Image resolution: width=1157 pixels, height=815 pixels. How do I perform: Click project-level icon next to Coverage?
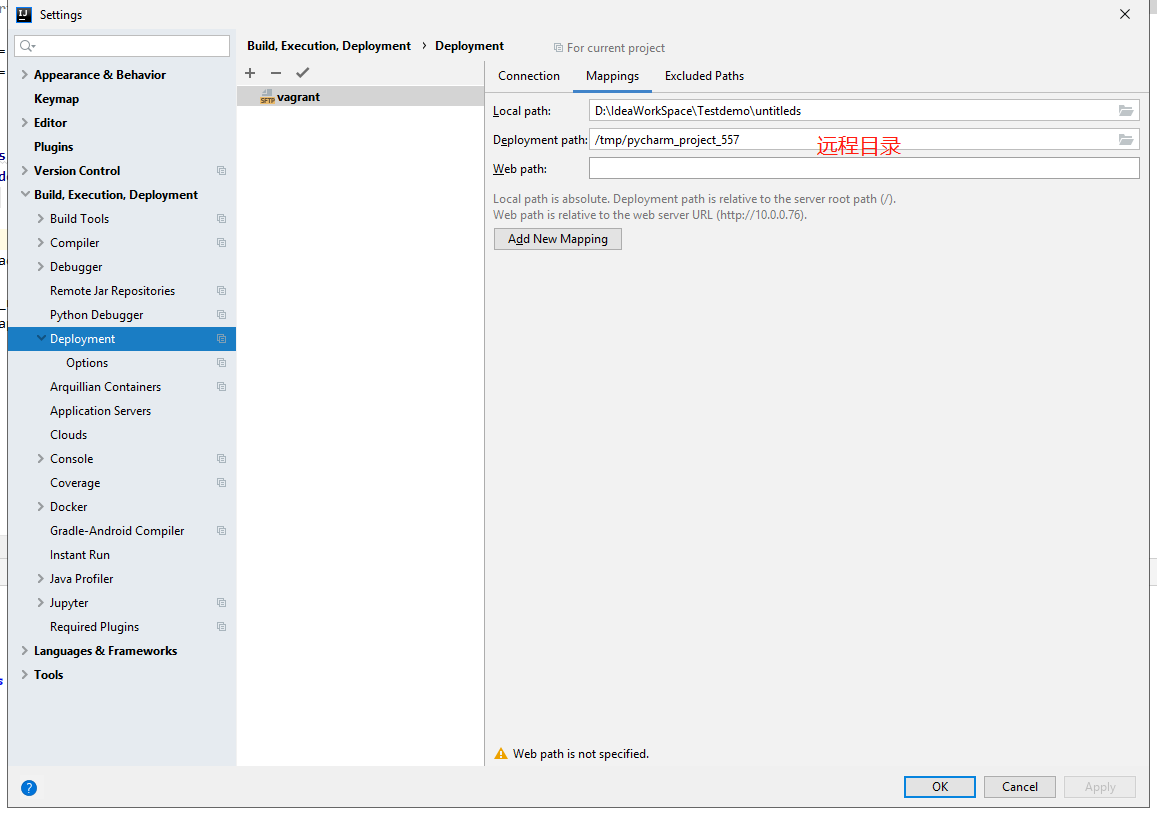click(221, 482)
